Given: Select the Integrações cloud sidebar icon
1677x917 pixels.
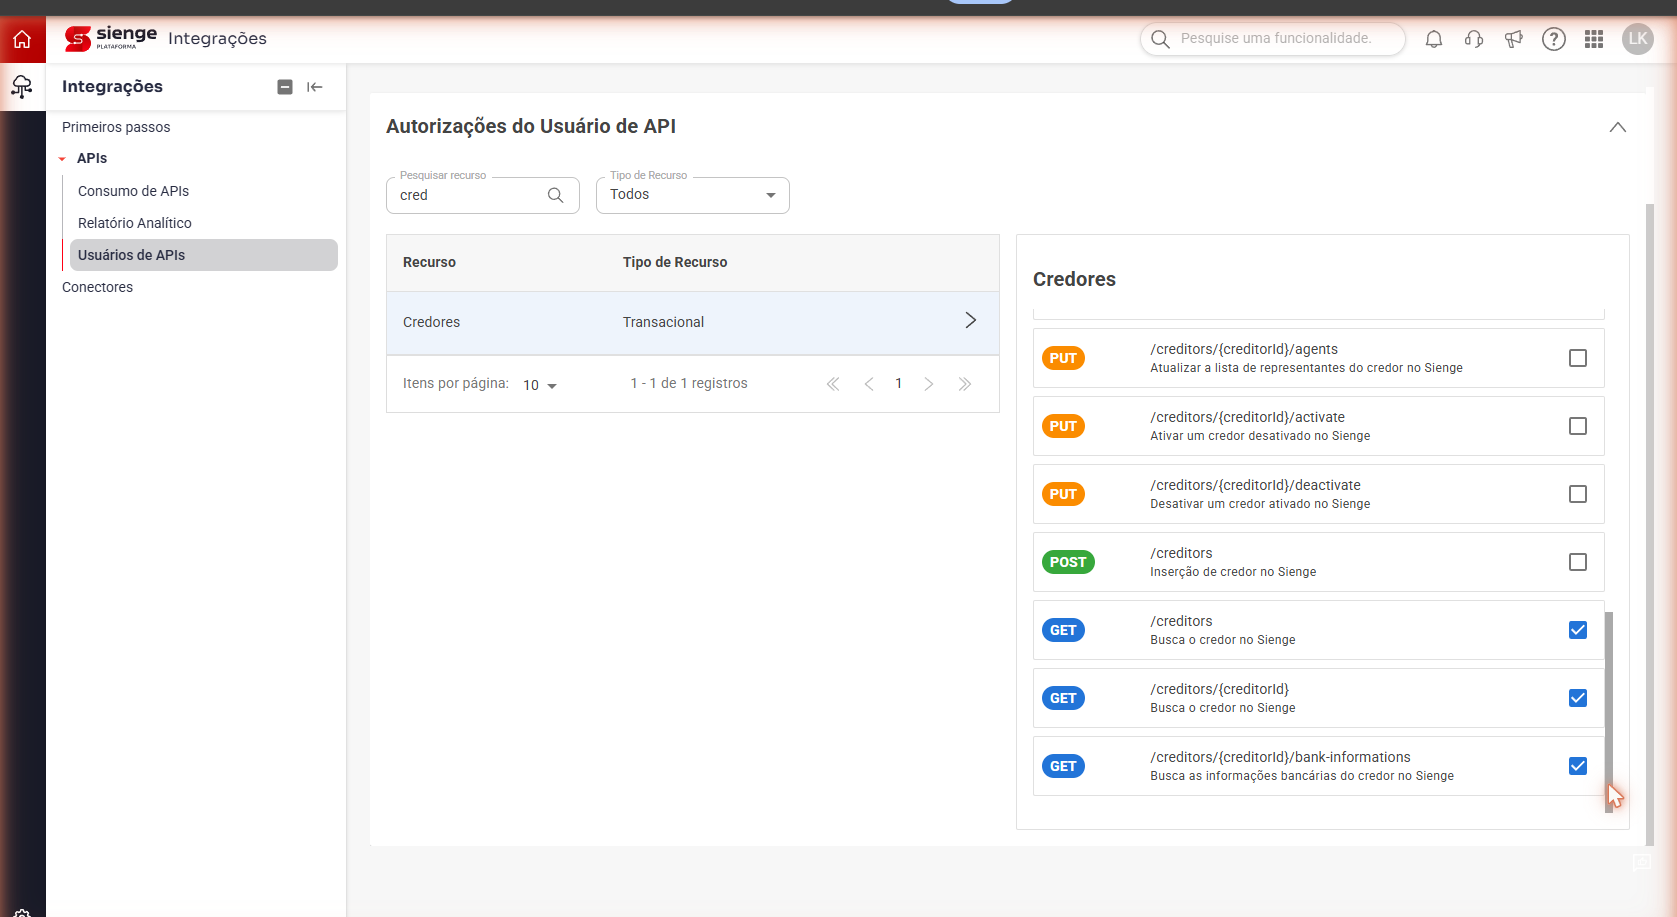Looking at the screenshot, I should pyautogui.click(x=22, y=87).
